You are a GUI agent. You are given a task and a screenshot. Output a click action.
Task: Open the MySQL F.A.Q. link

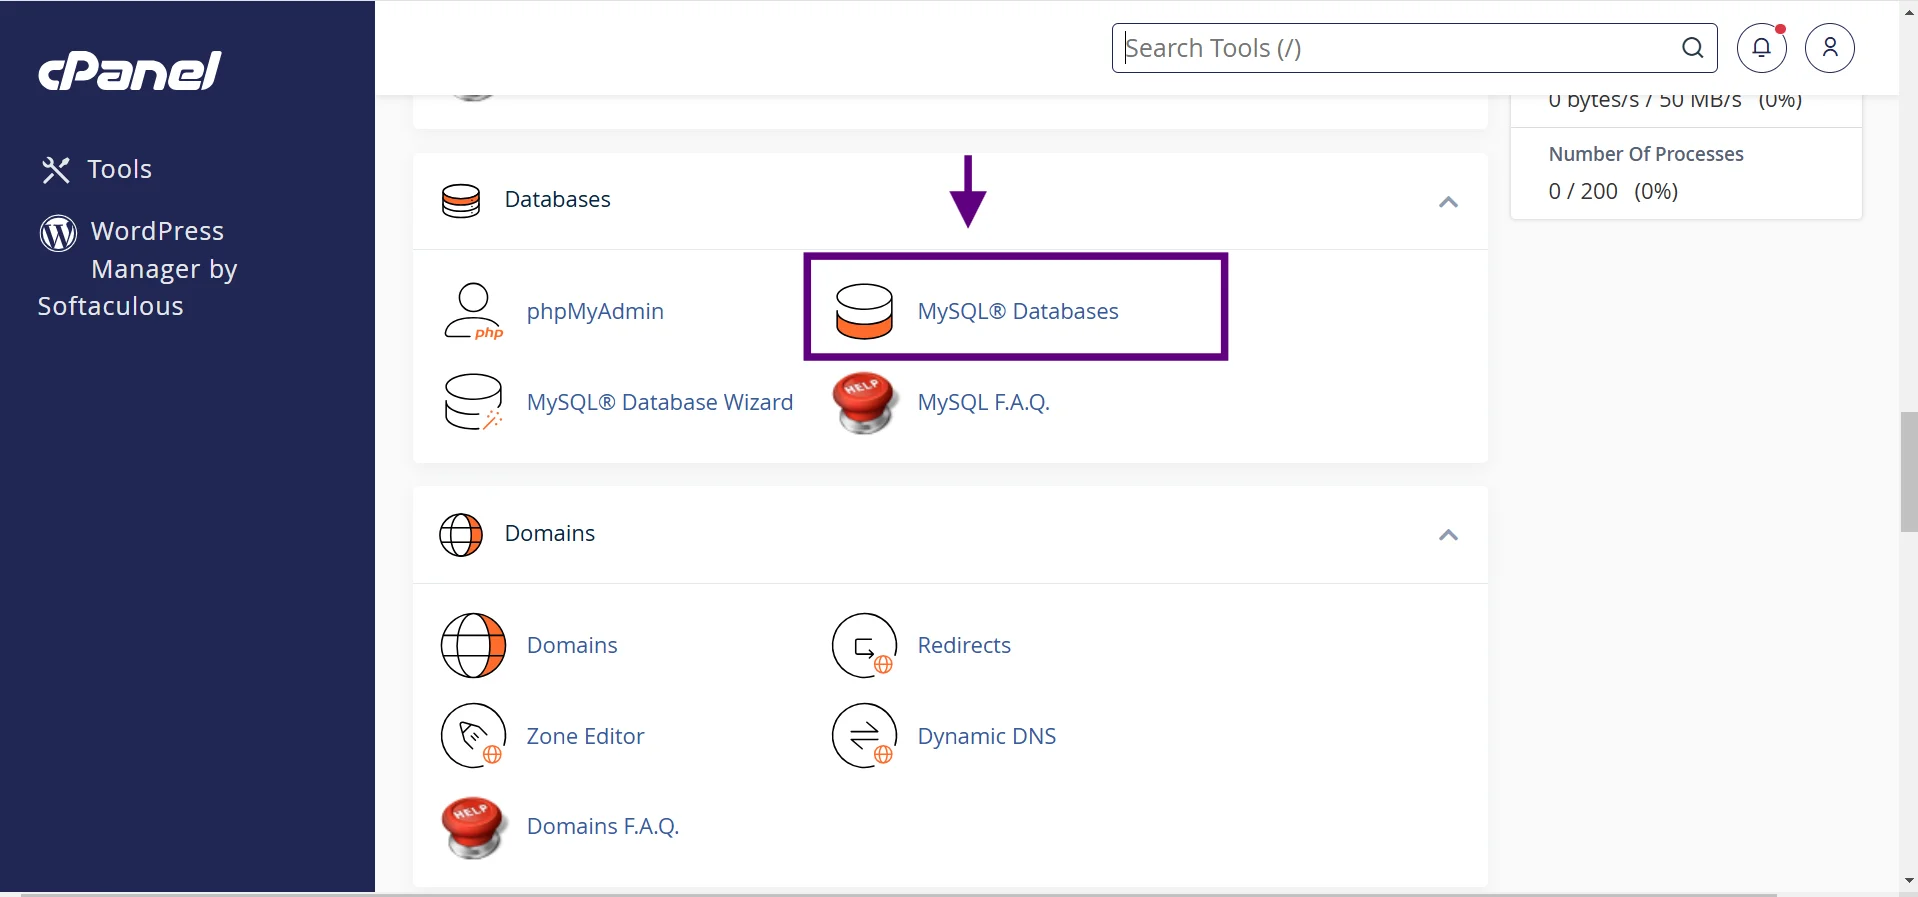tap(984, 402)
